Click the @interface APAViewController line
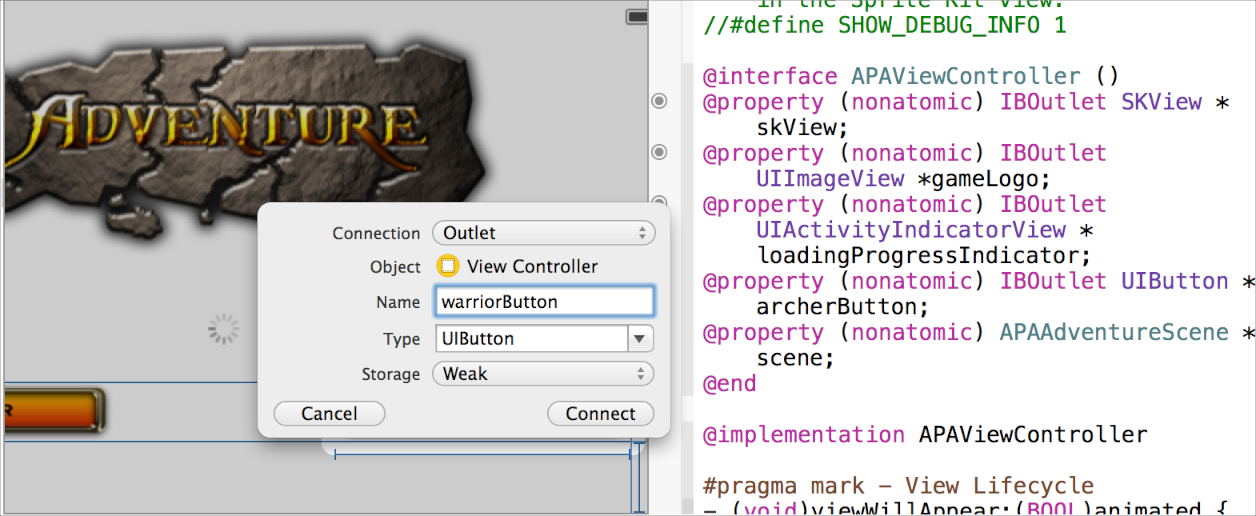The width and height of the screenshot is (1256, 516). pyautogui.click(x=910, y=76)
